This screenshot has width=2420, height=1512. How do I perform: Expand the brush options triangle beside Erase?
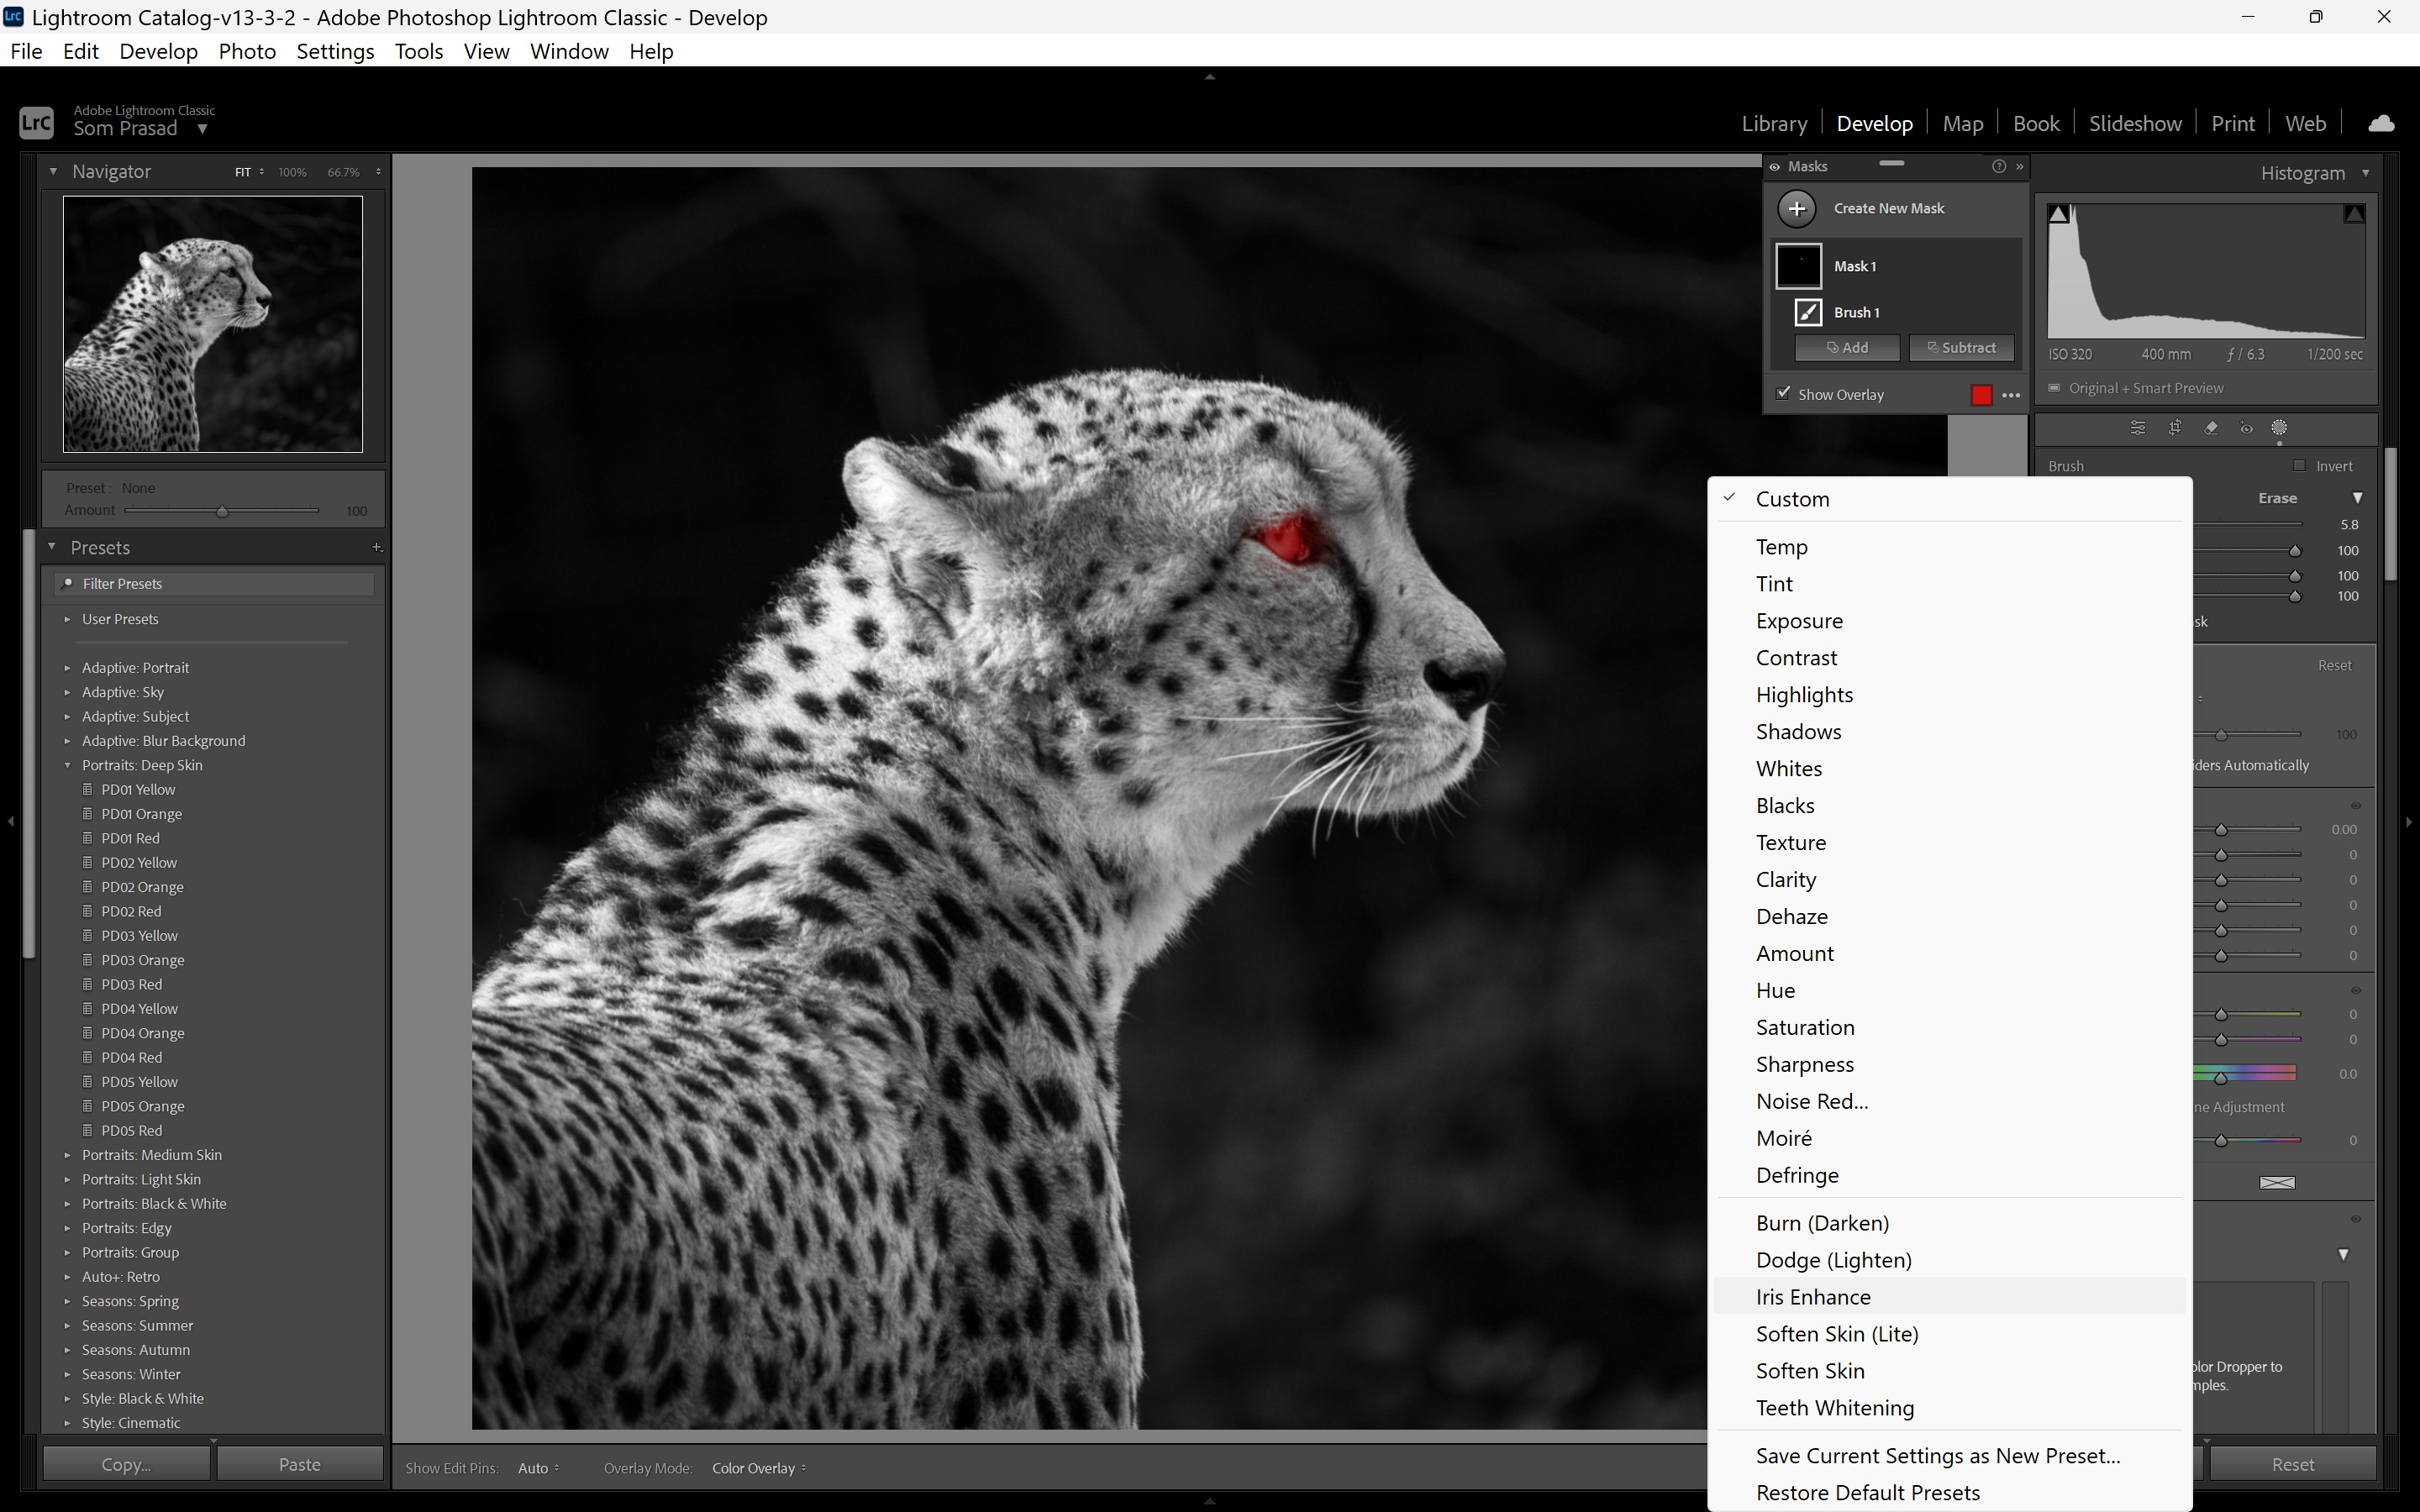click(x=2357, y=498)
